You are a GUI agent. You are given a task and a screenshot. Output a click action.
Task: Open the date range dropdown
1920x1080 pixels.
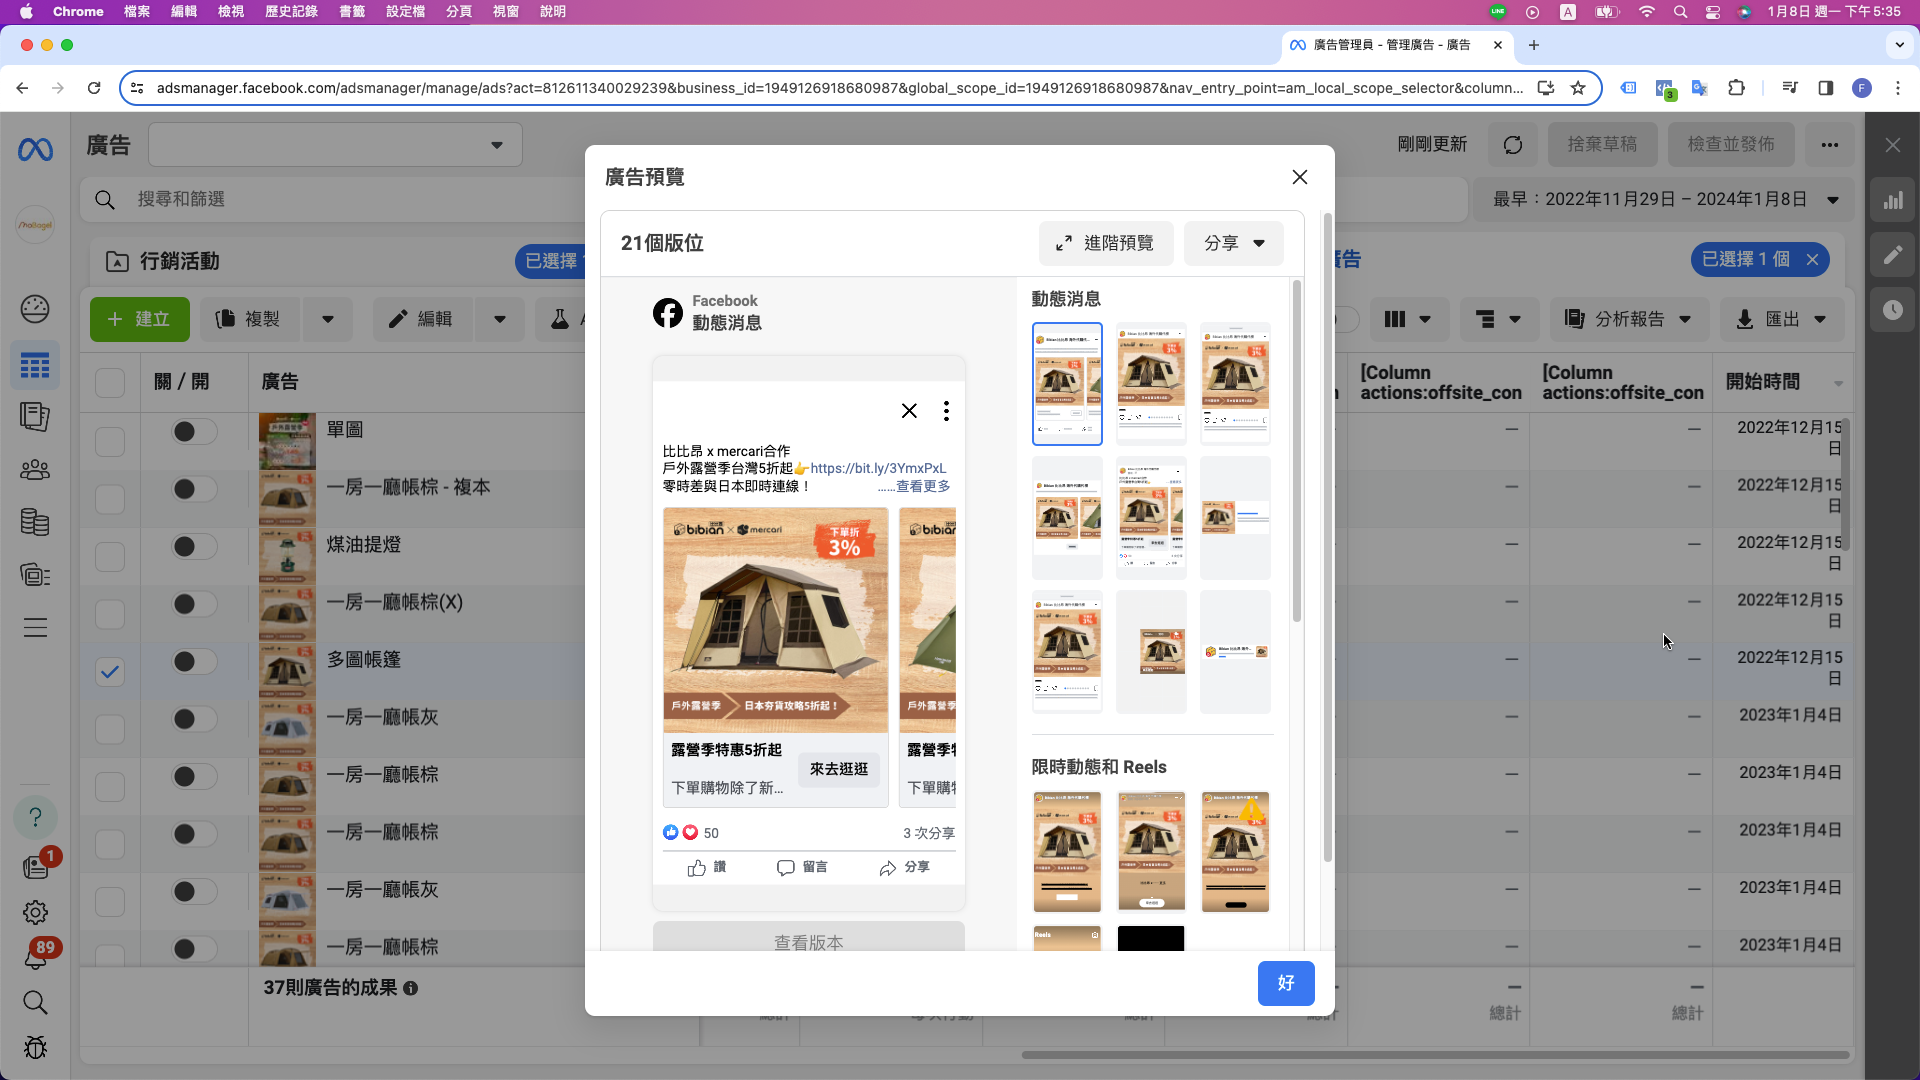click(1664, 199)
